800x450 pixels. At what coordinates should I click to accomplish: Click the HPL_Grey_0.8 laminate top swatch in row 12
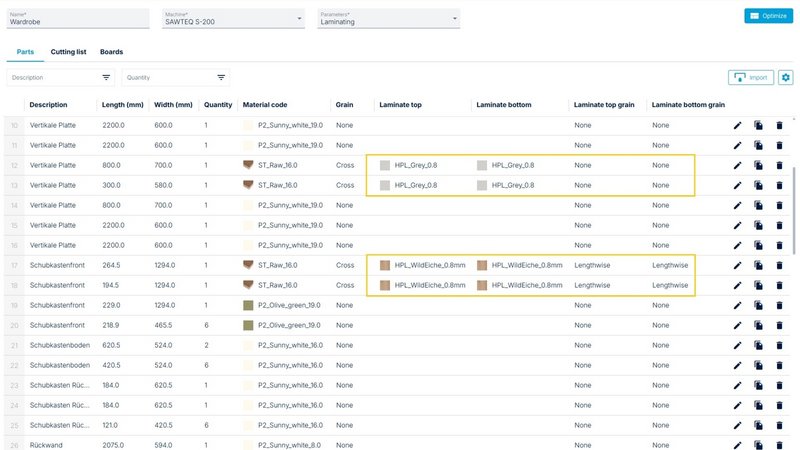384,165
